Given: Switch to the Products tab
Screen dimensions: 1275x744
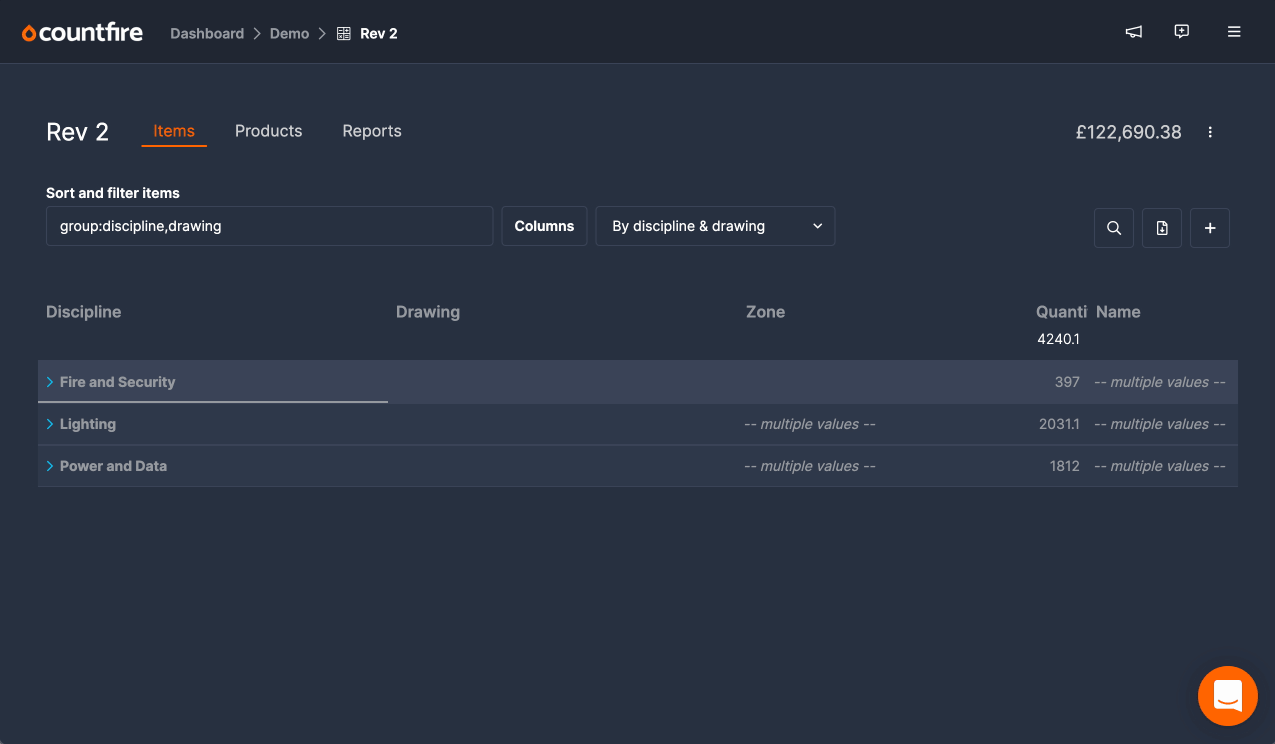Looking at the screenshot, I should pos(268,130).
